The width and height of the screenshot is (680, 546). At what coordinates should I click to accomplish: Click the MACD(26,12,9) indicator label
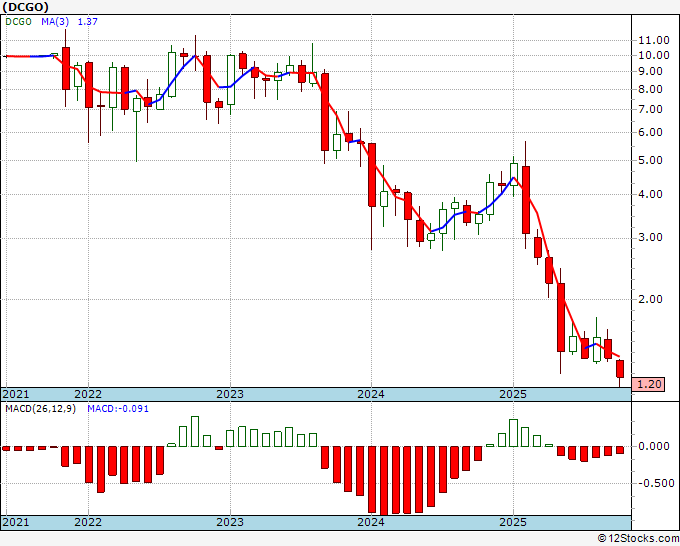(x=40, y=409)
